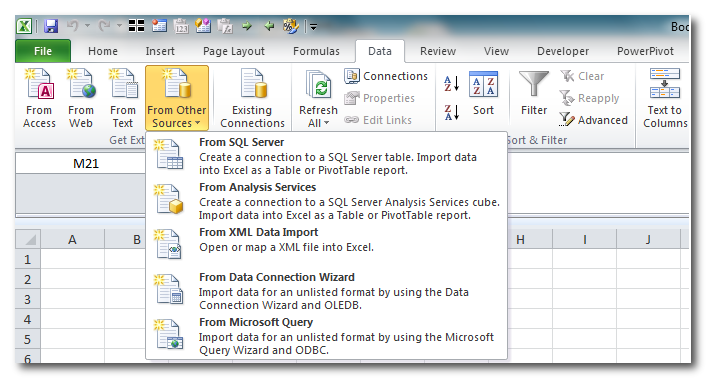
Task: Choose From Data Connection Wizard
Action: pyautogui.click(x=327, y=291)
